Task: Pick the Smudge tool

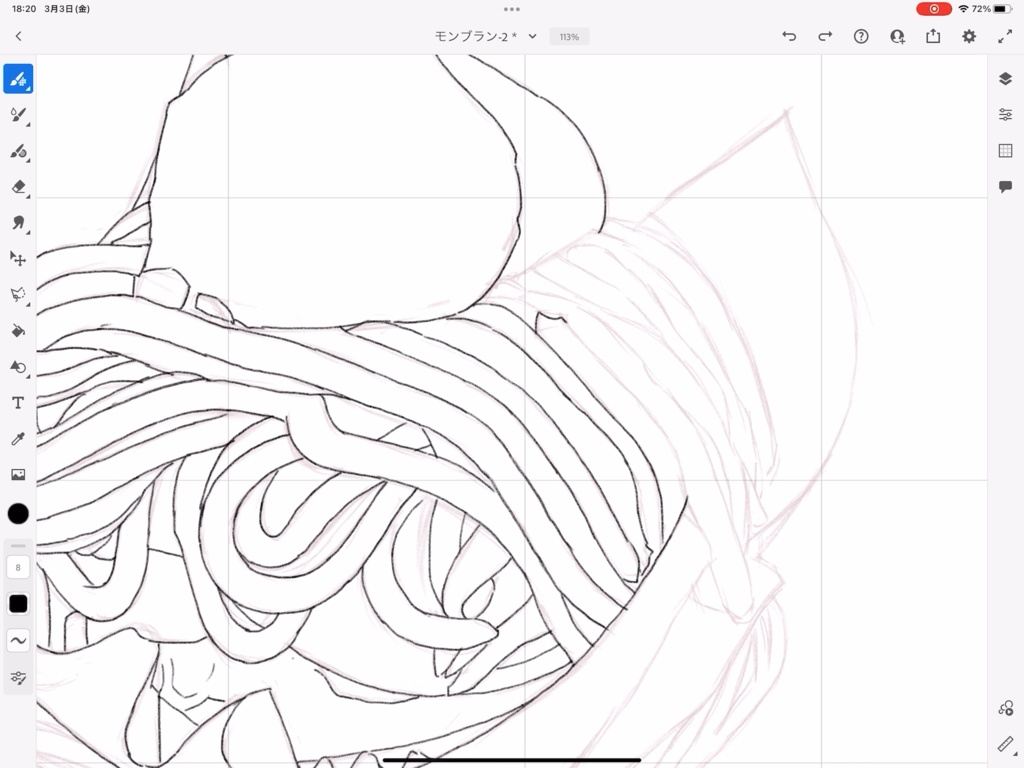Action: [18, 223]
